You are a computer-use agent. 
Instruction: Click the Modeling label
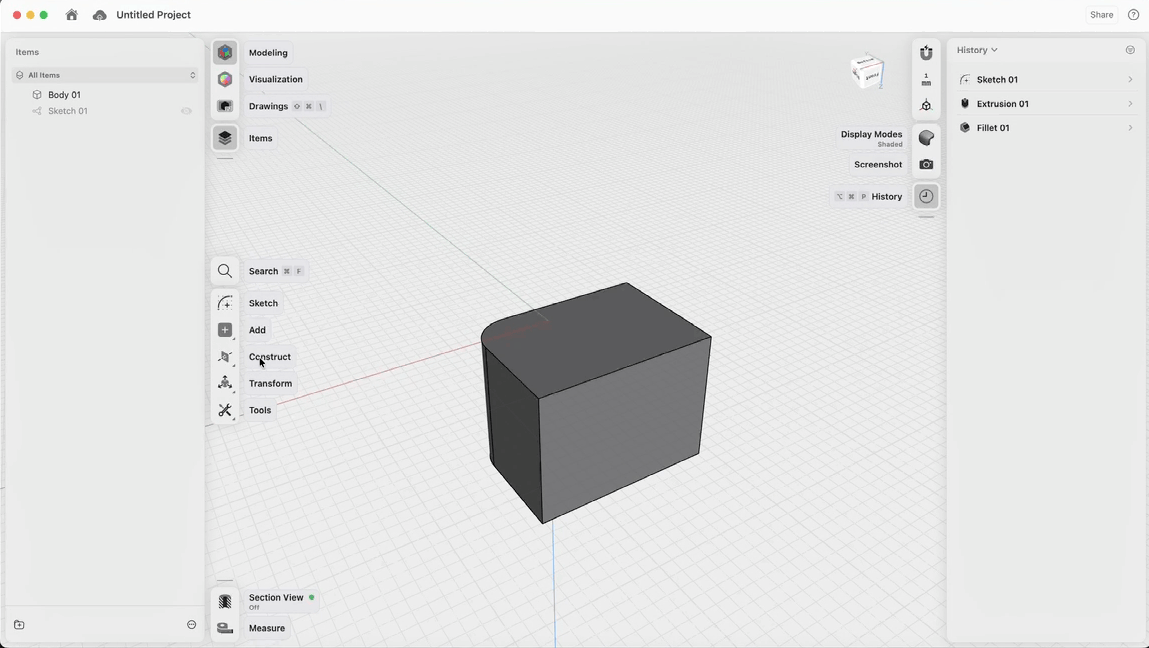click(x=268, y=53)
